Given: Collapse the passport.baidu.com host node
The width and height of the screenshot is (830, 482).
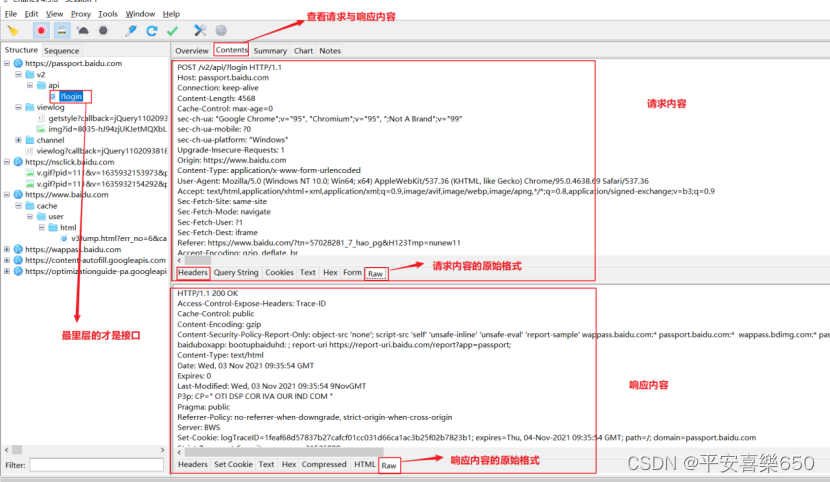Looking at the screenshot, I should point(7,63).
